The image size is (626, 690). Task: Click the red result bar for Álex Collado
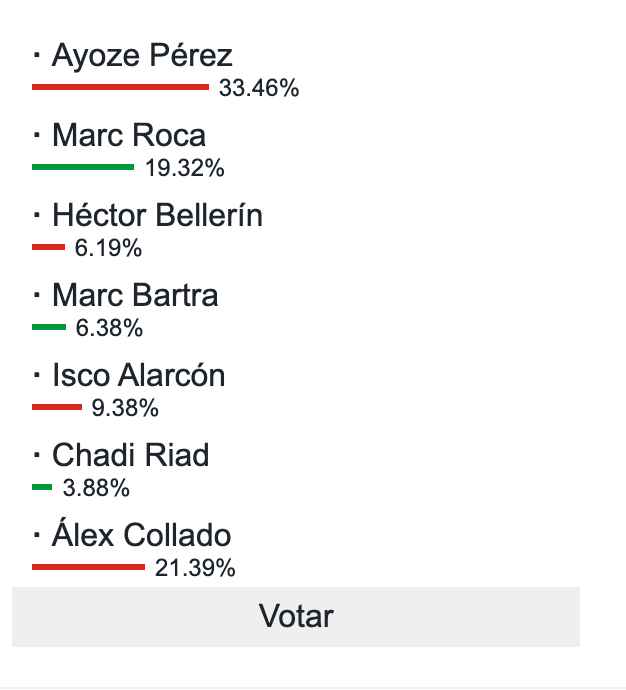pos(88,567)
